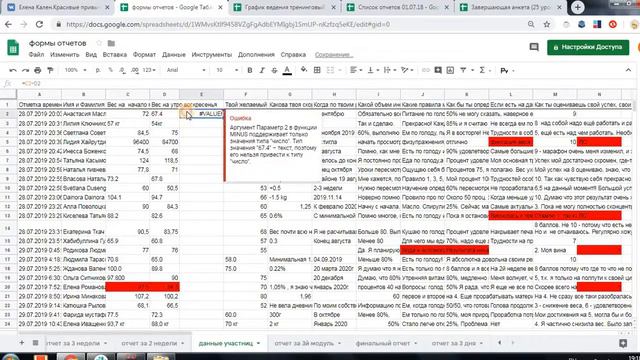This screenshot has width=640, height=360.
Task: Create a filter
Action: pyautogui.click(x=463, y=70)
